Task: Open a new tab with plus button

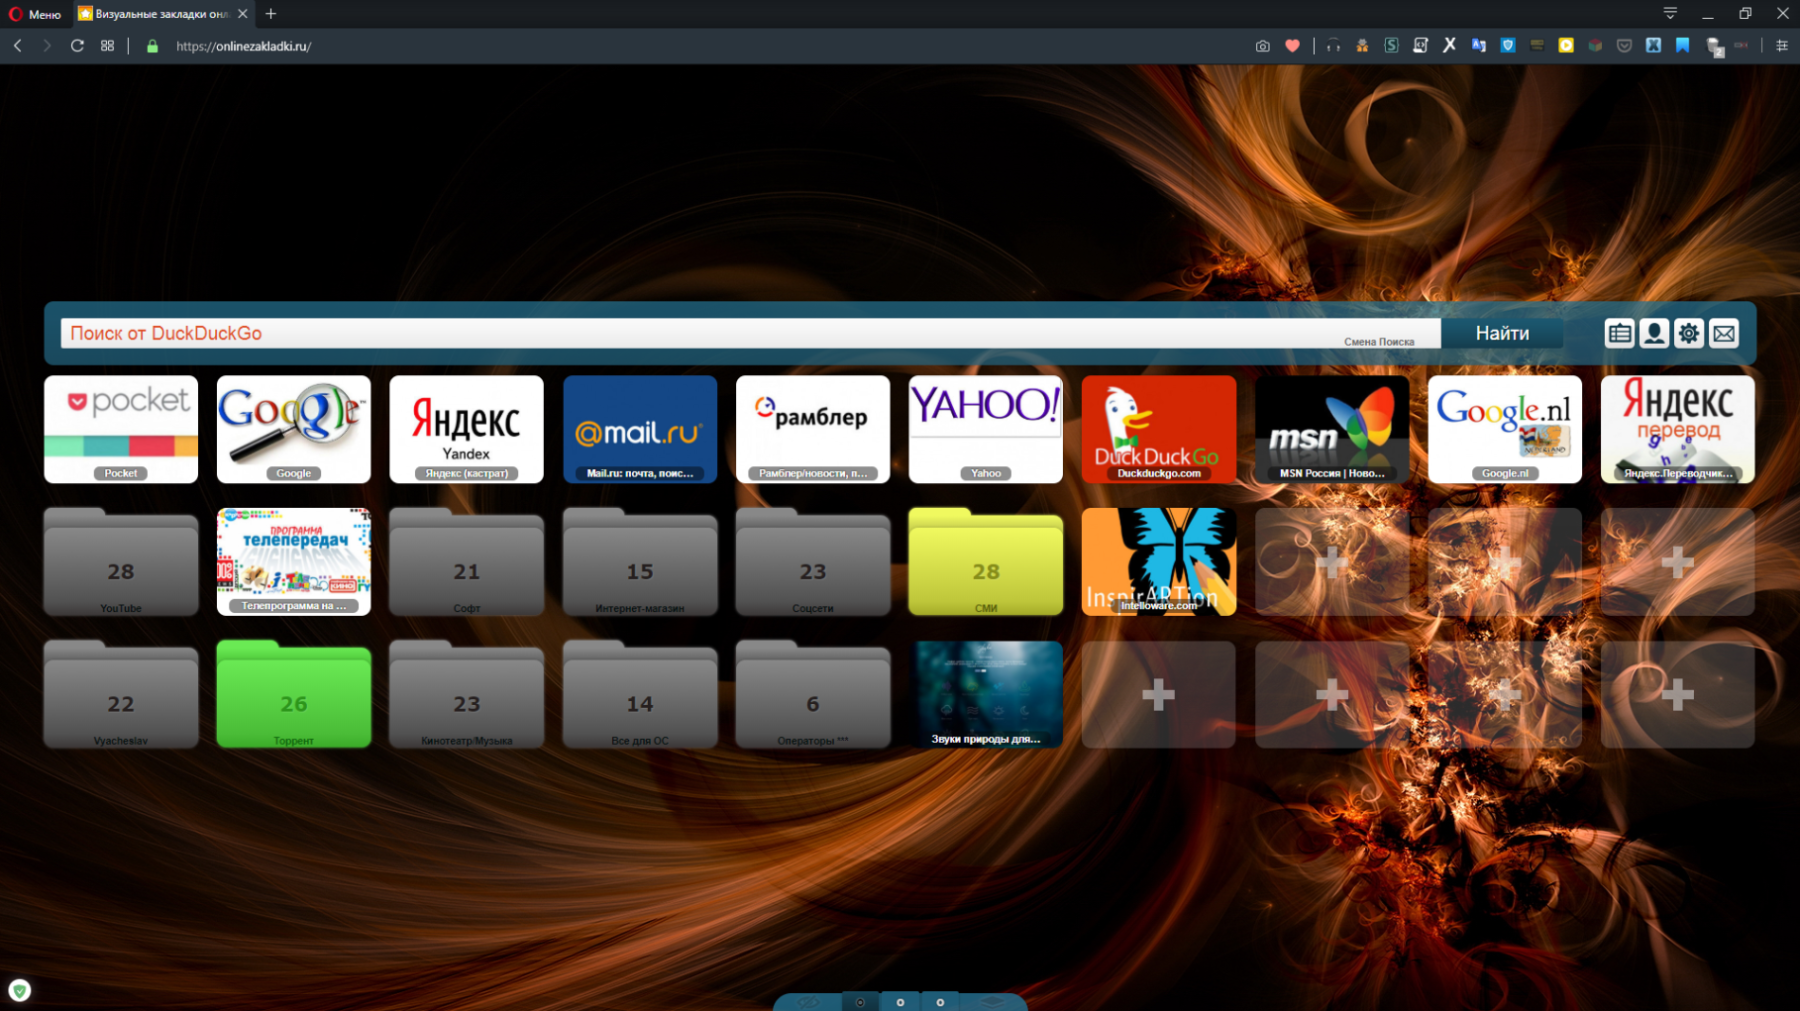Action: (x=271, y=14)
